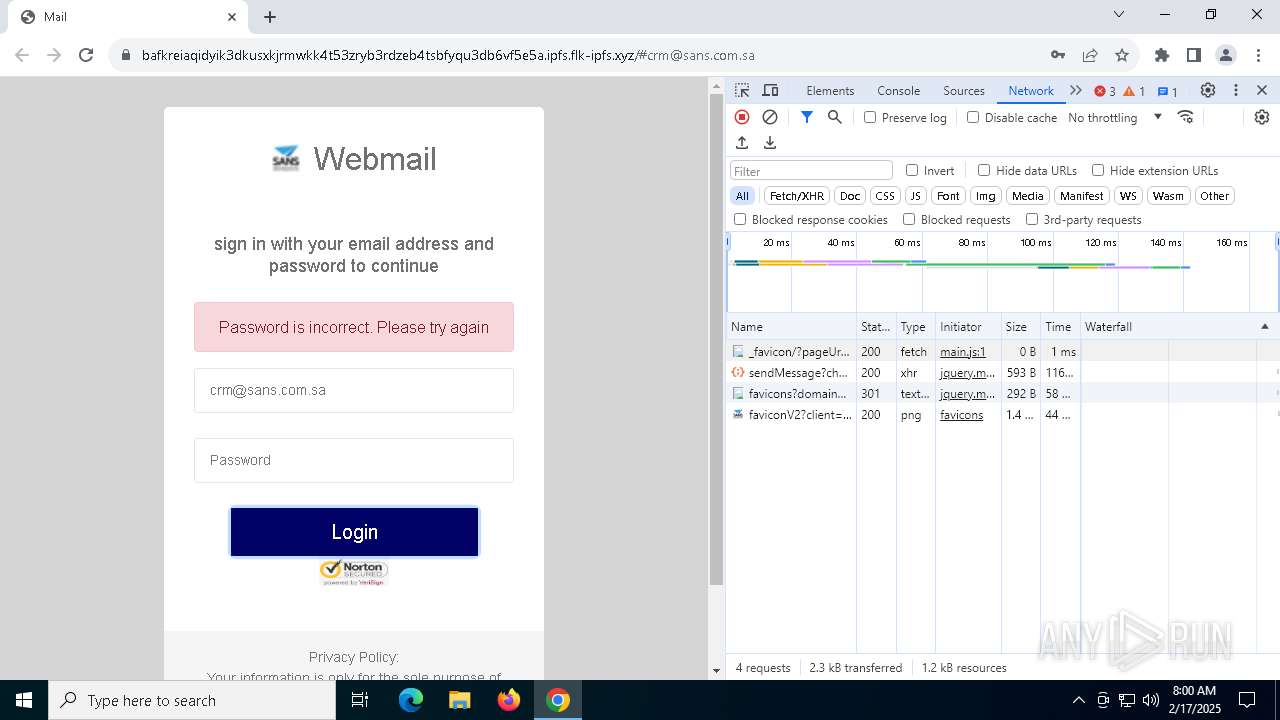Image resolution: width=1280 pixels, height=720 pixels.
Task: Show the 1 warning indicator
Action: (x=1134, y=91)
